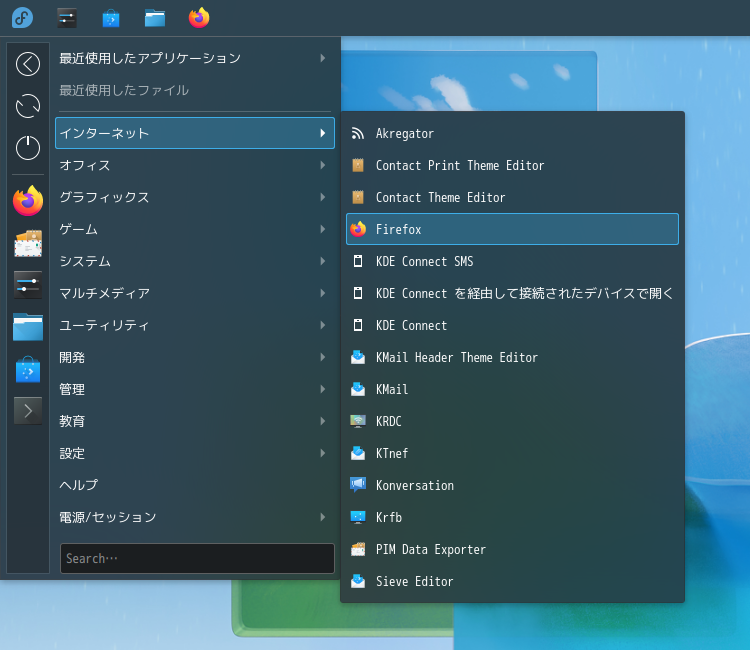Screen dimensions: 750x650
Task: Expand the 開発 category arrow
Action: click(323, 357)
